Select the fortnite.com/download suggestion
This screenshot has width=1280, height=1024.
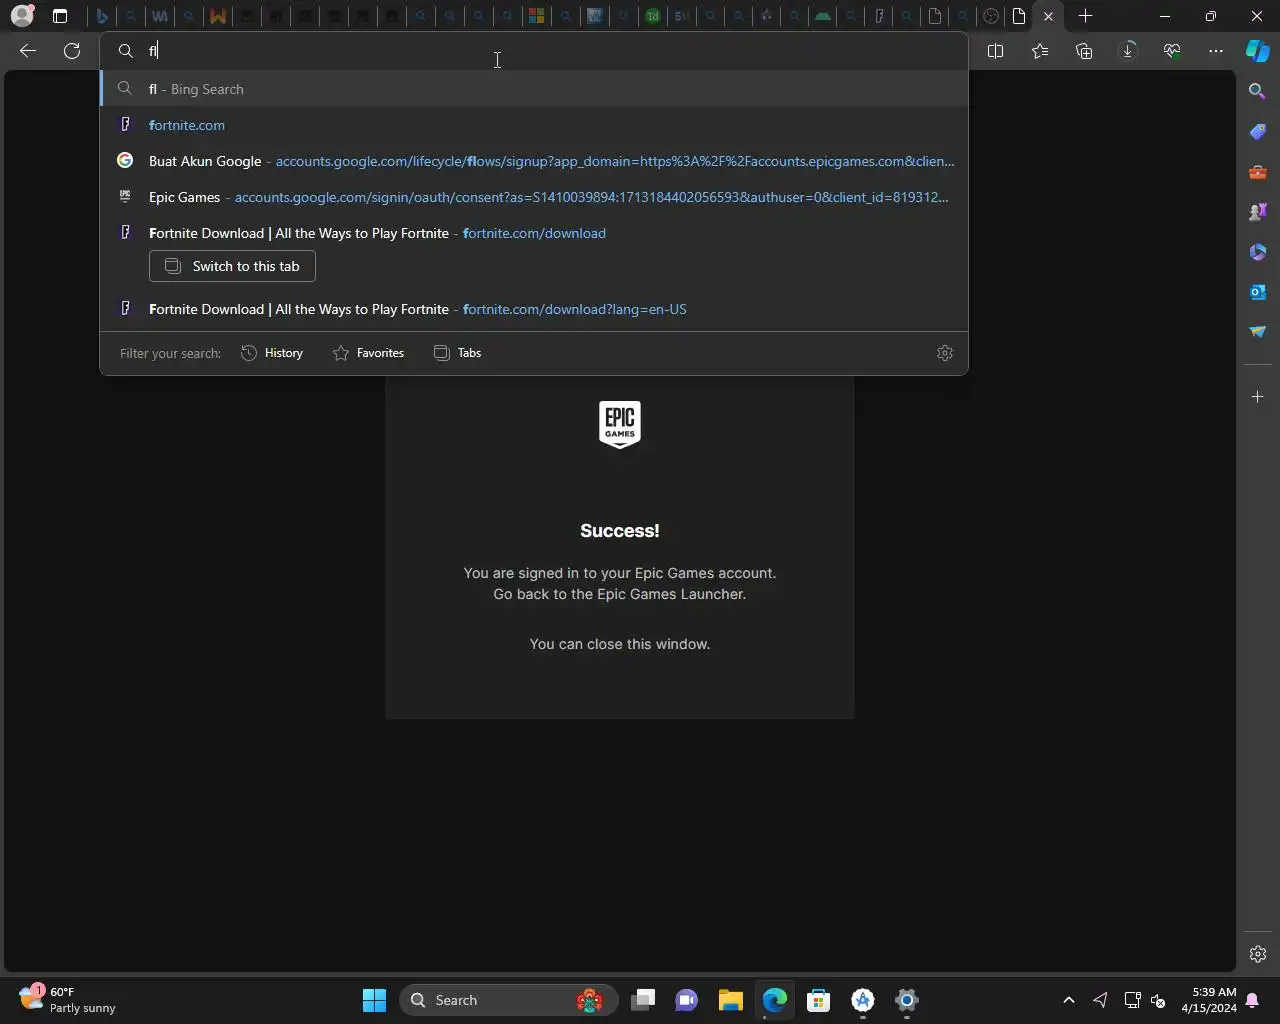(x=534, y=233)
